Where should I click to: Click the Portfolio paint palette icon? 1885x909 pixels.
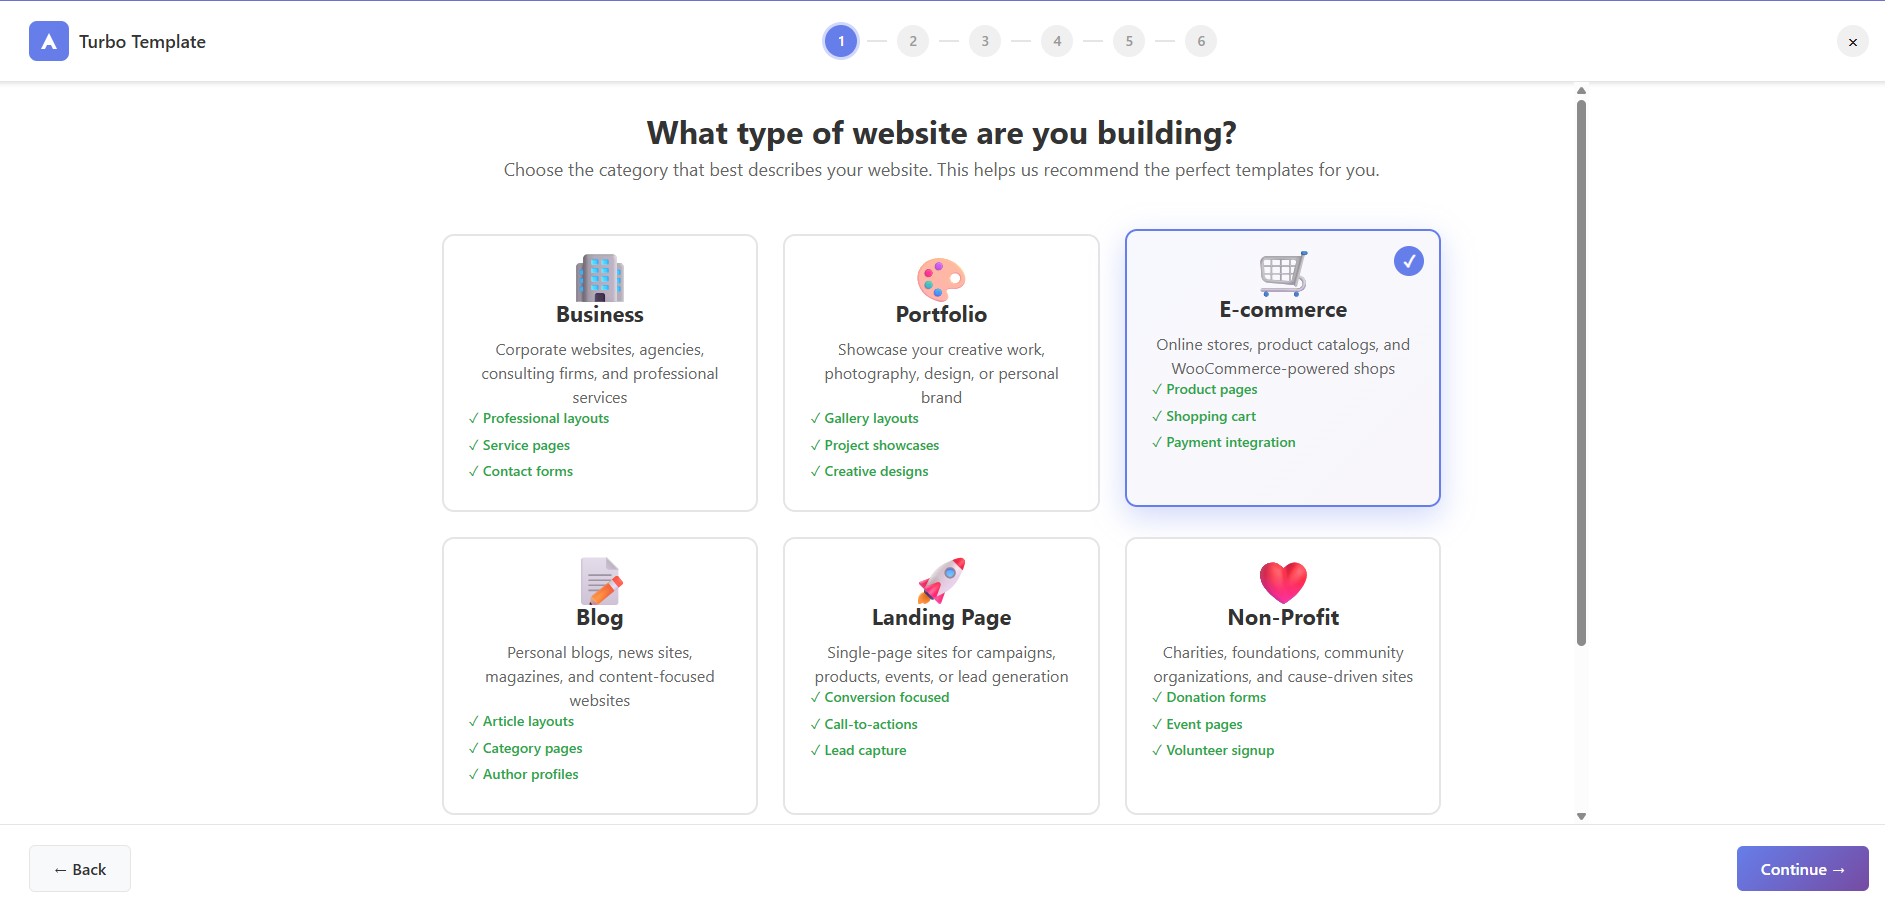(x=941, y=279)
